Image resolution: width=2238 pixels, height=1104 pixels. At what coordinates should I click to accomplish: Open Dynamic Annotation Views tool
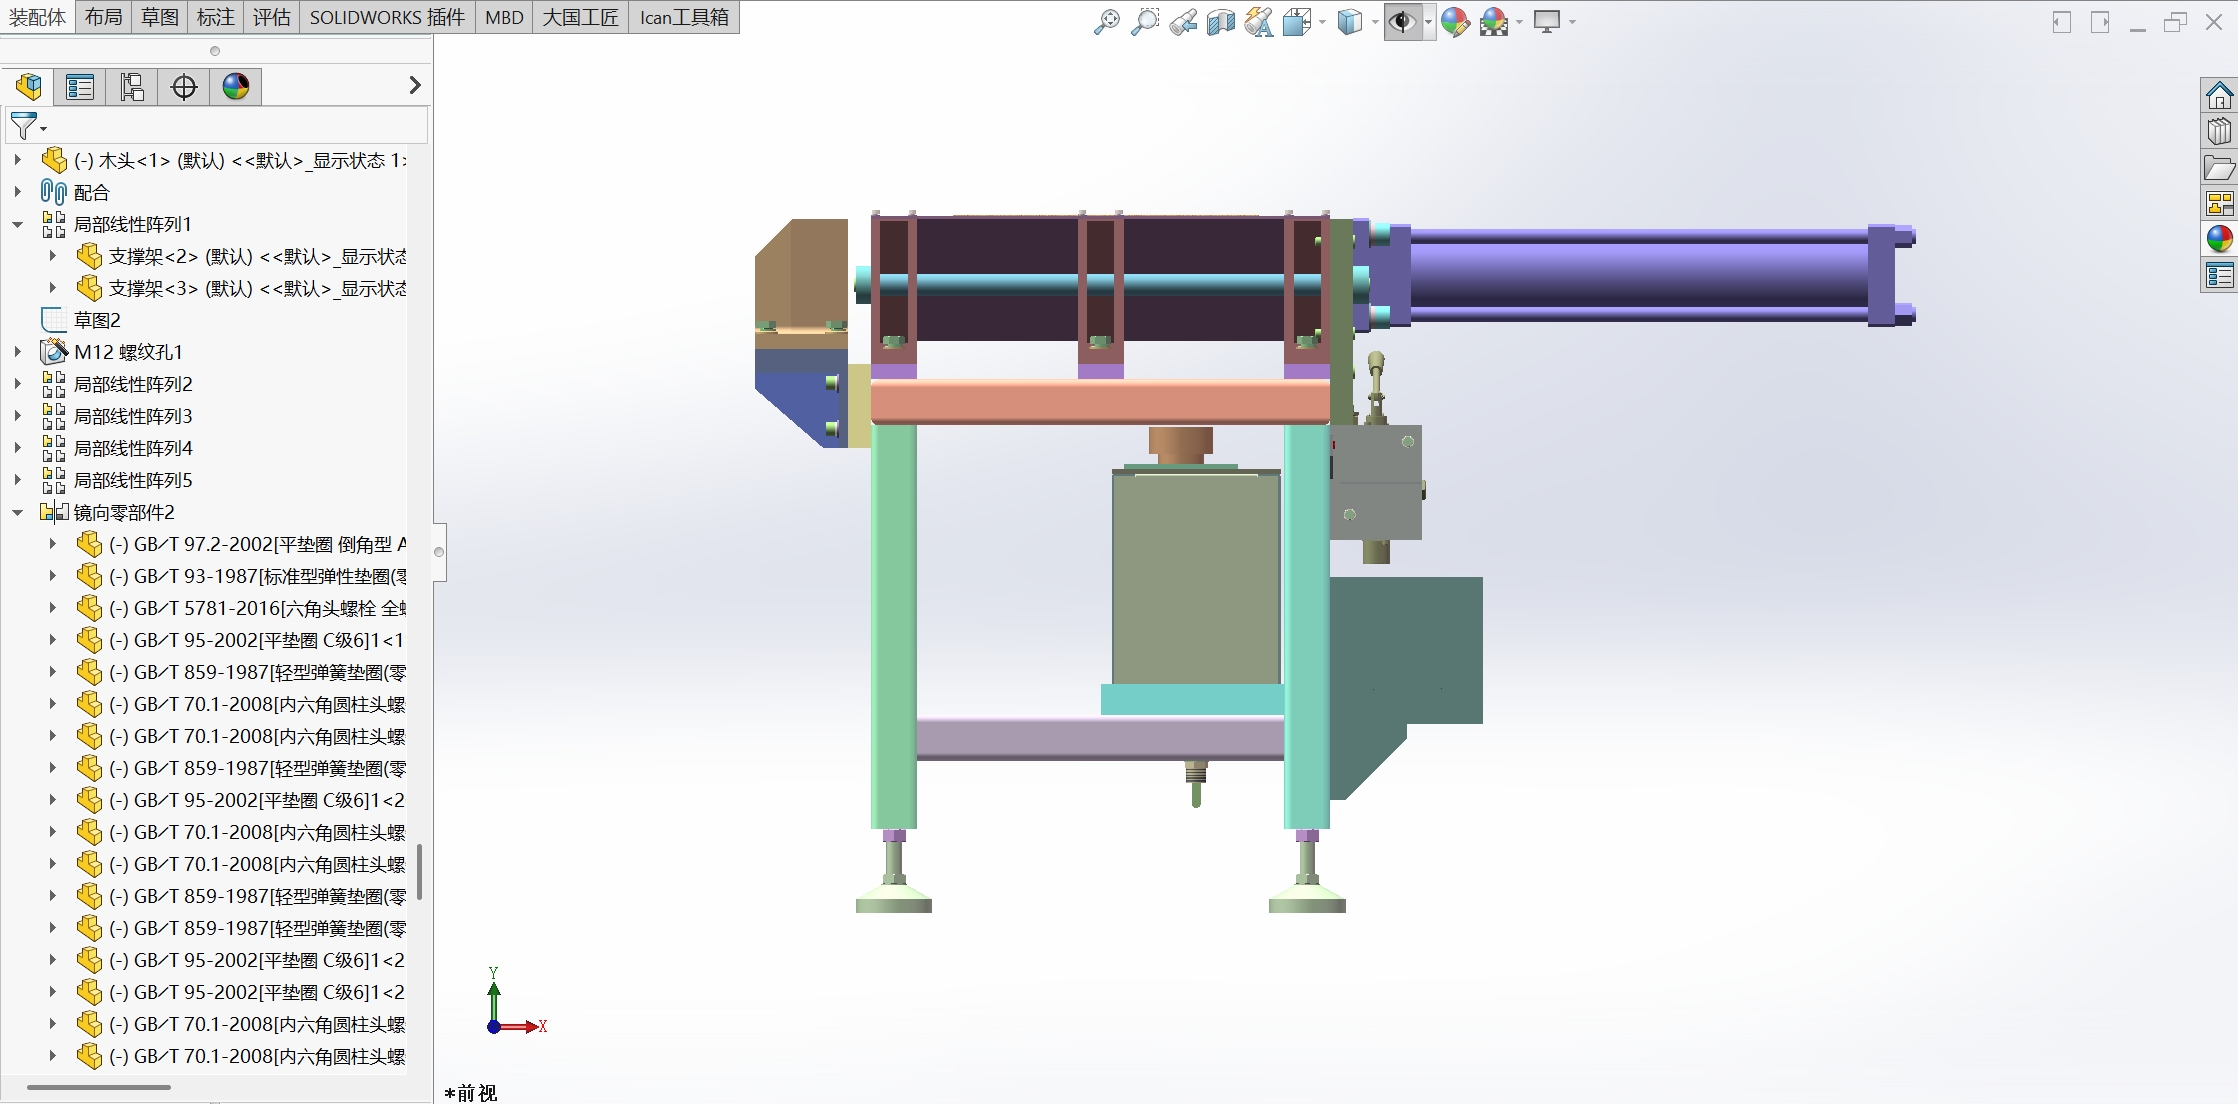[x=1259, y=22]
